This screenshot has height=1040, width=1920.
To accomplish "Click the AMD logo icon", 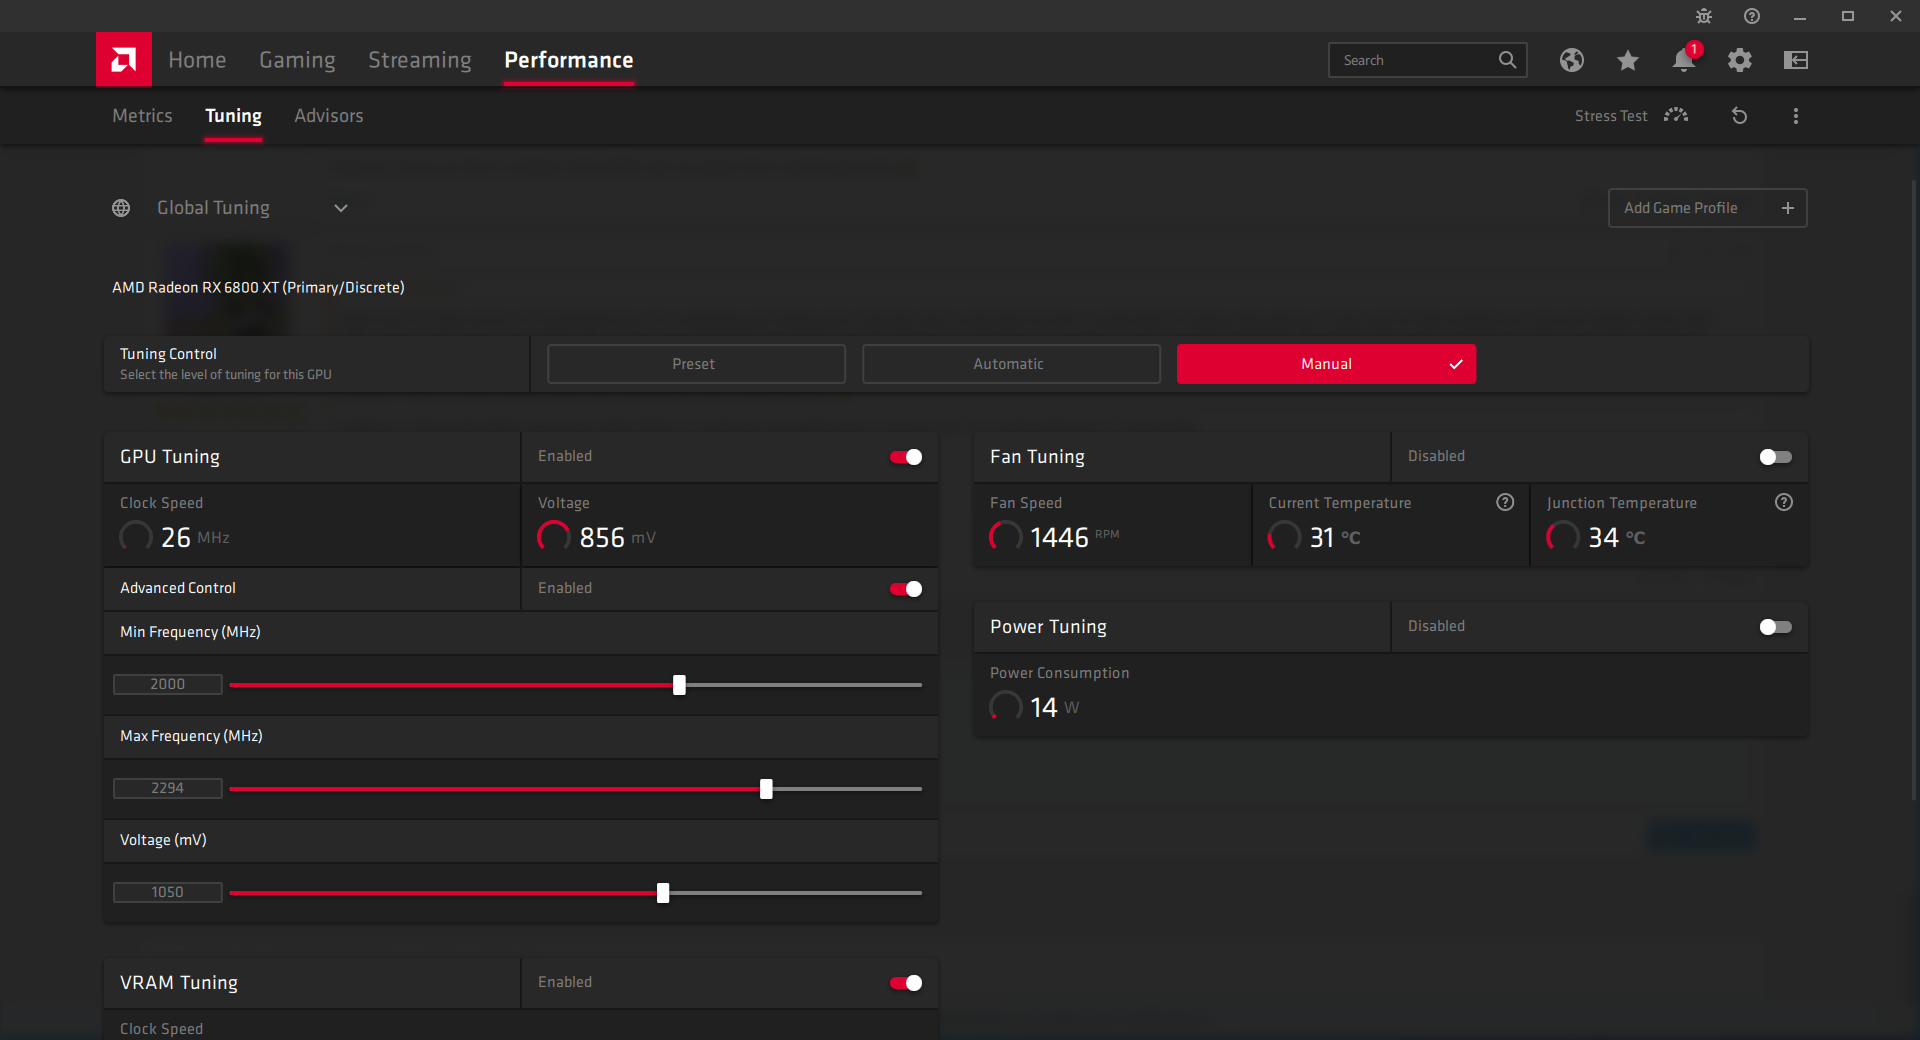I will 124,60.
